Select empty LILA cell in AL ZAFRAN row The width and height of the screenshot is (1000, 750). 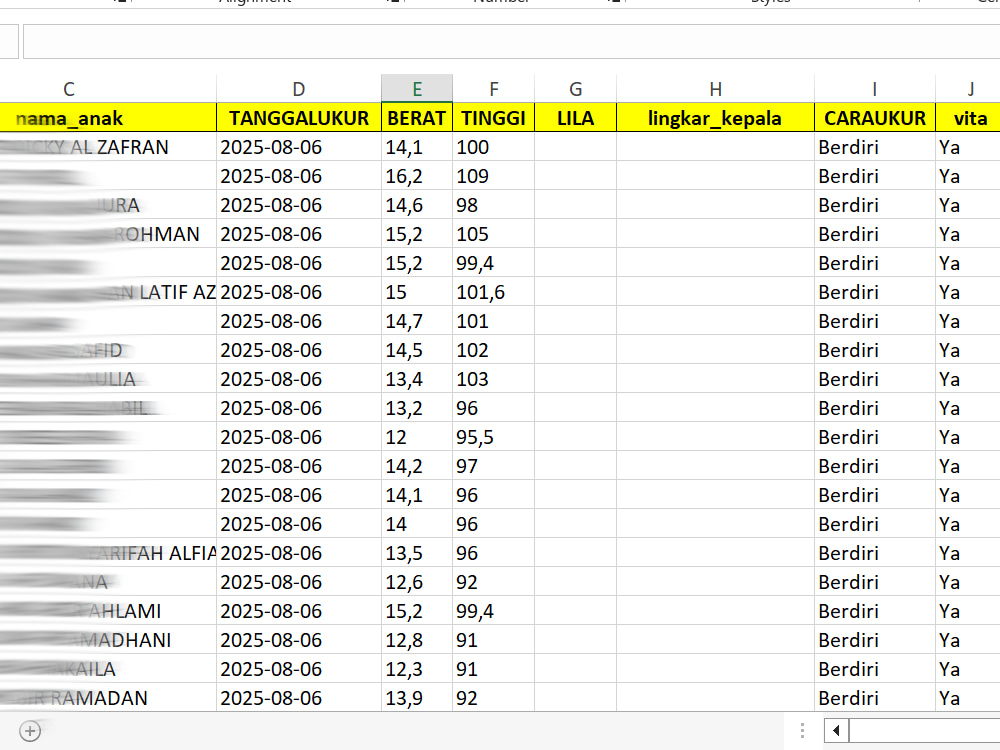[x=575, y=147]
